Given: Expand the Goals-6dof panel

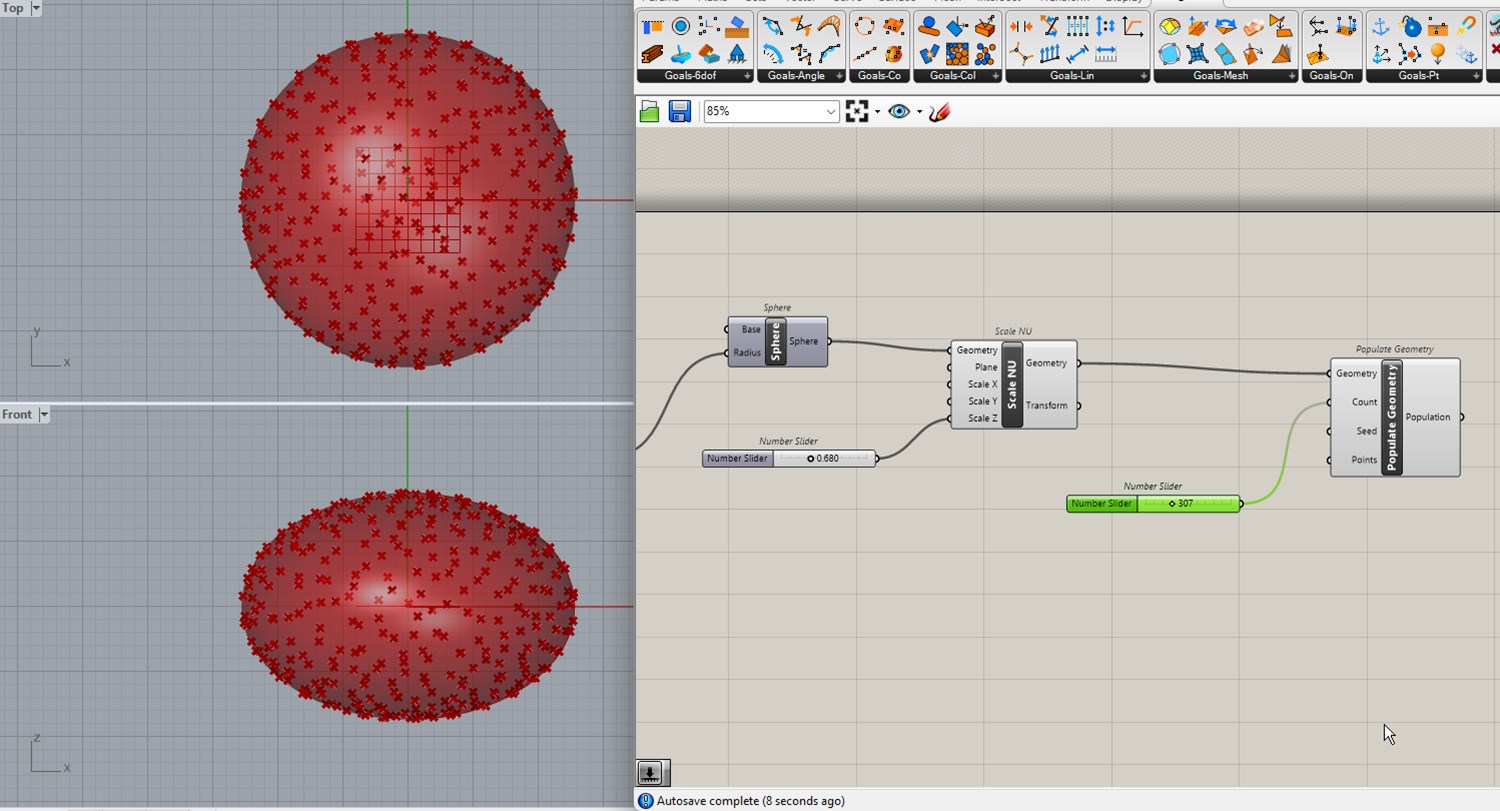Looking at the screenshot, I should point(747,76).
